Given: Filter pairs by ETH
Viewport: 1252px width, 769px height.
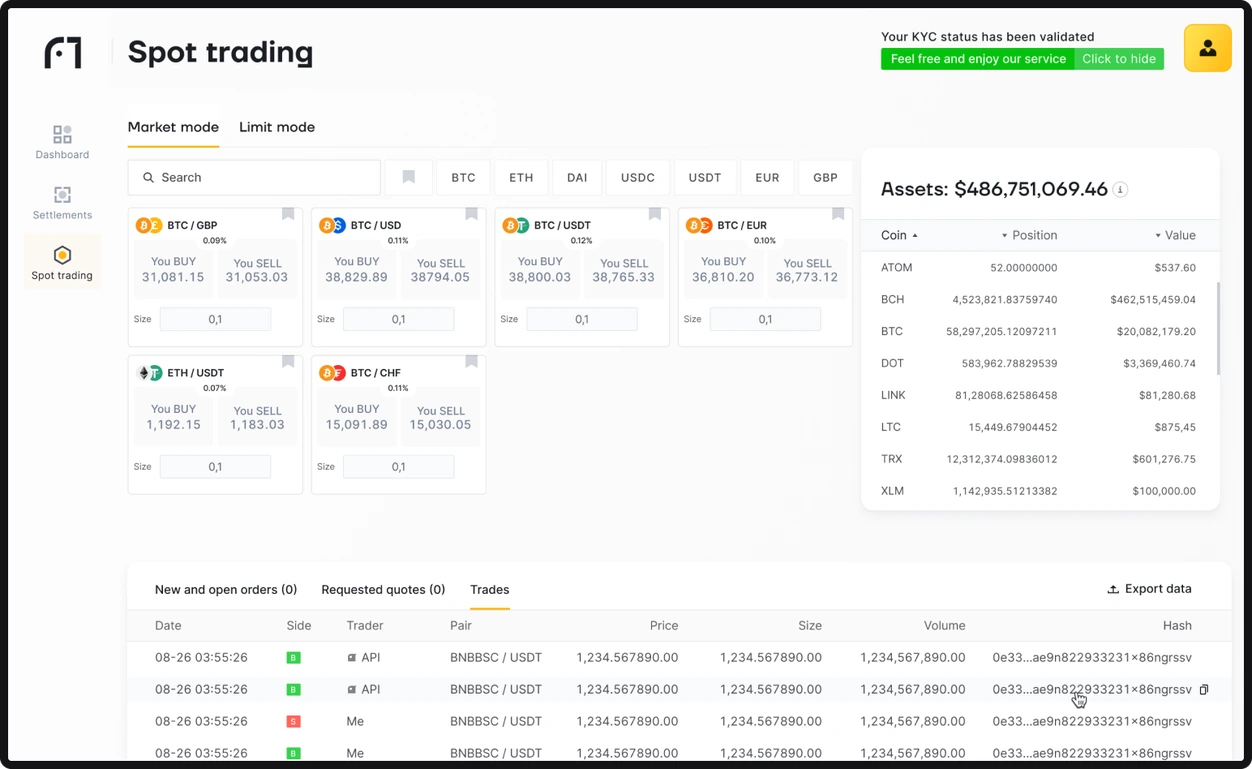Looking at the screenshot, I should click(x=521, y=177).
